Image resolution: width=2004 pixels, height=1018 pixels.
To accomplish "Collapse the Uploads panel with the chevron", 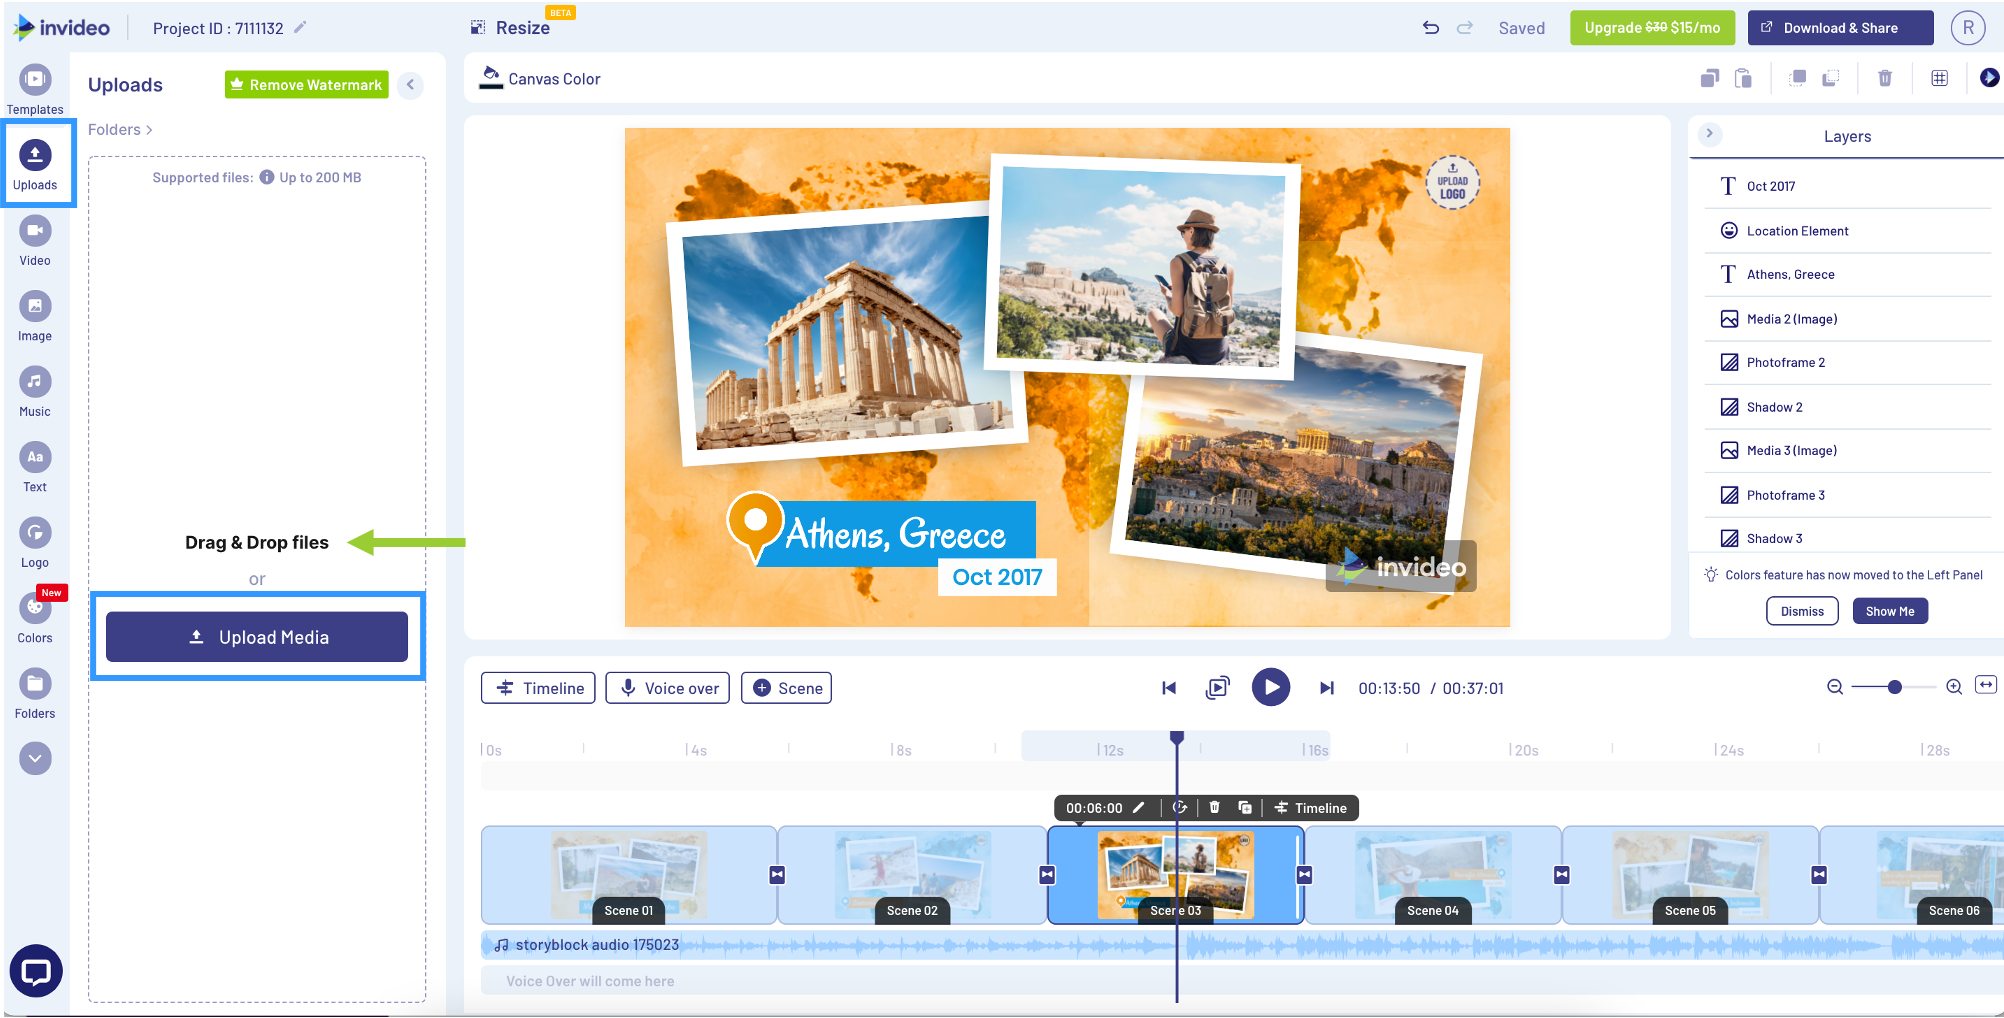I will (x=410, y=85).
